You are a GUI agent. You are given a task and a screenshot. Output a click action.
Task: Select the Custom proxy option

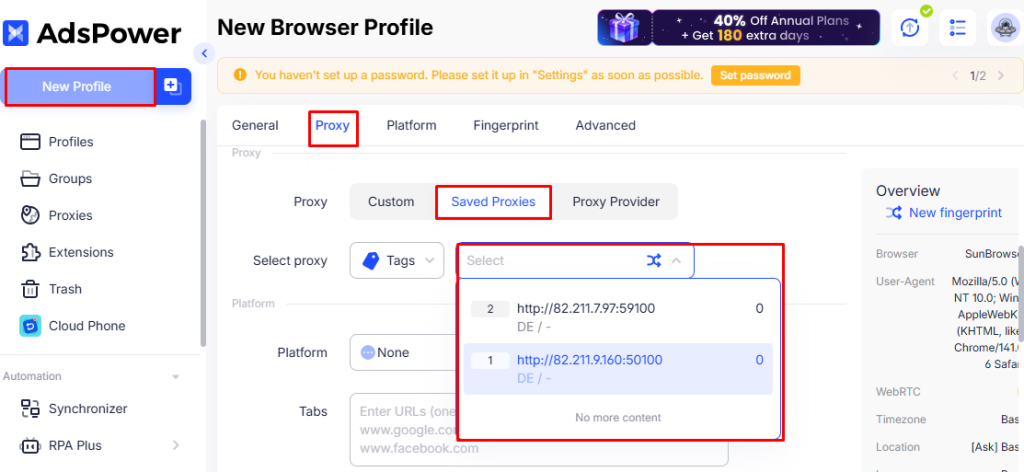[391, 202]
